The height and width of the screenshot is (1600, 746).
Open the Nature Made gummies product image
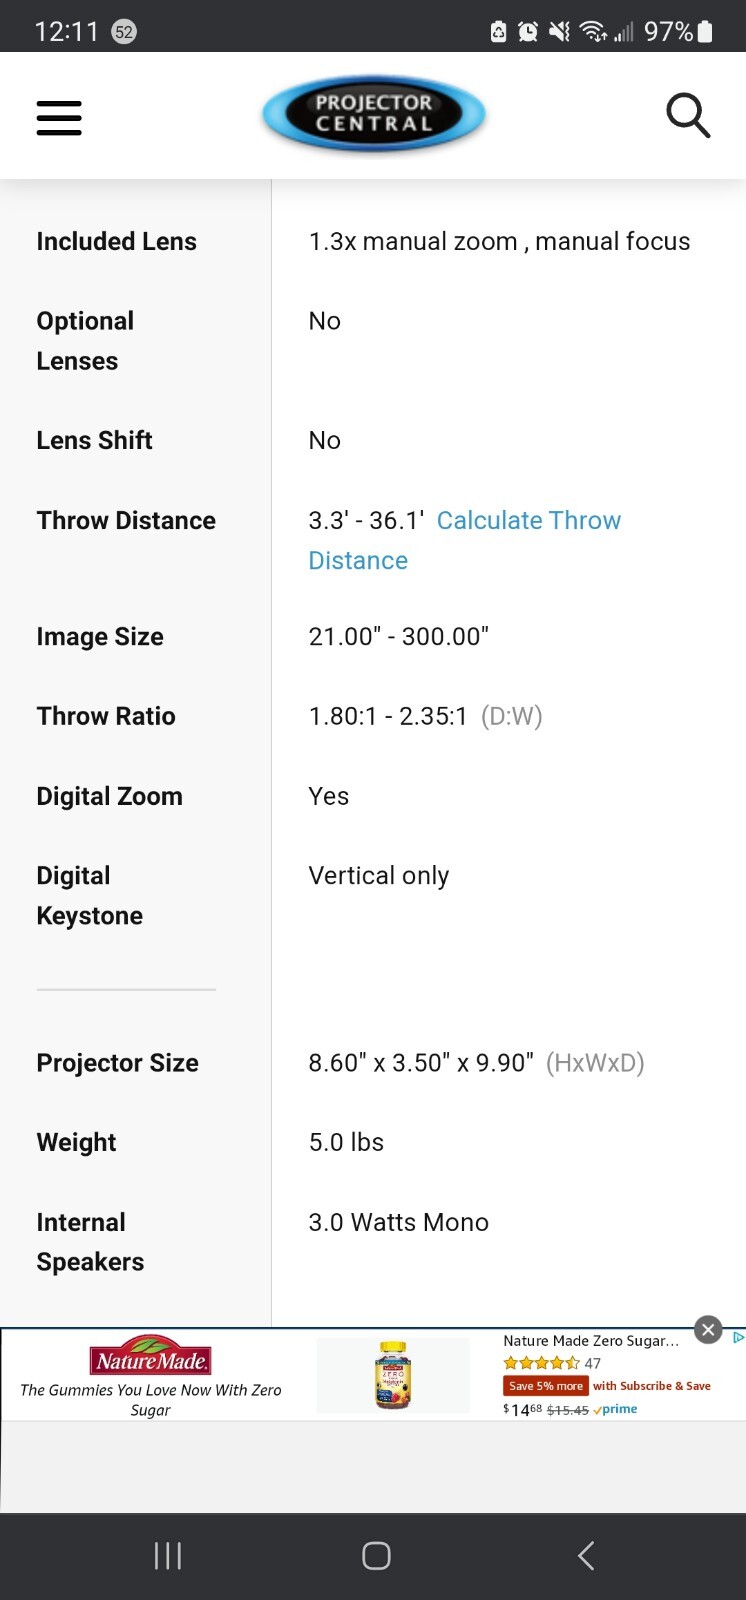[393, 1375]
